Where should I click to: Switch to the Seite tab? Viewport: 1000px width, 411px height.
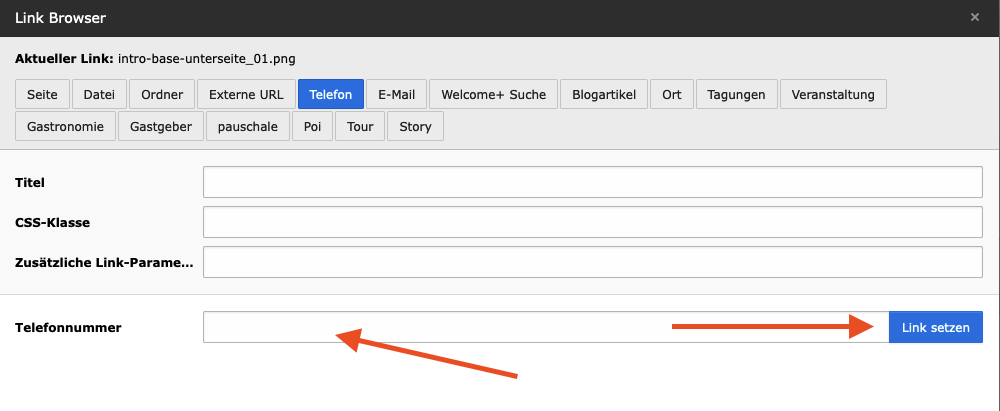point(42,94)
